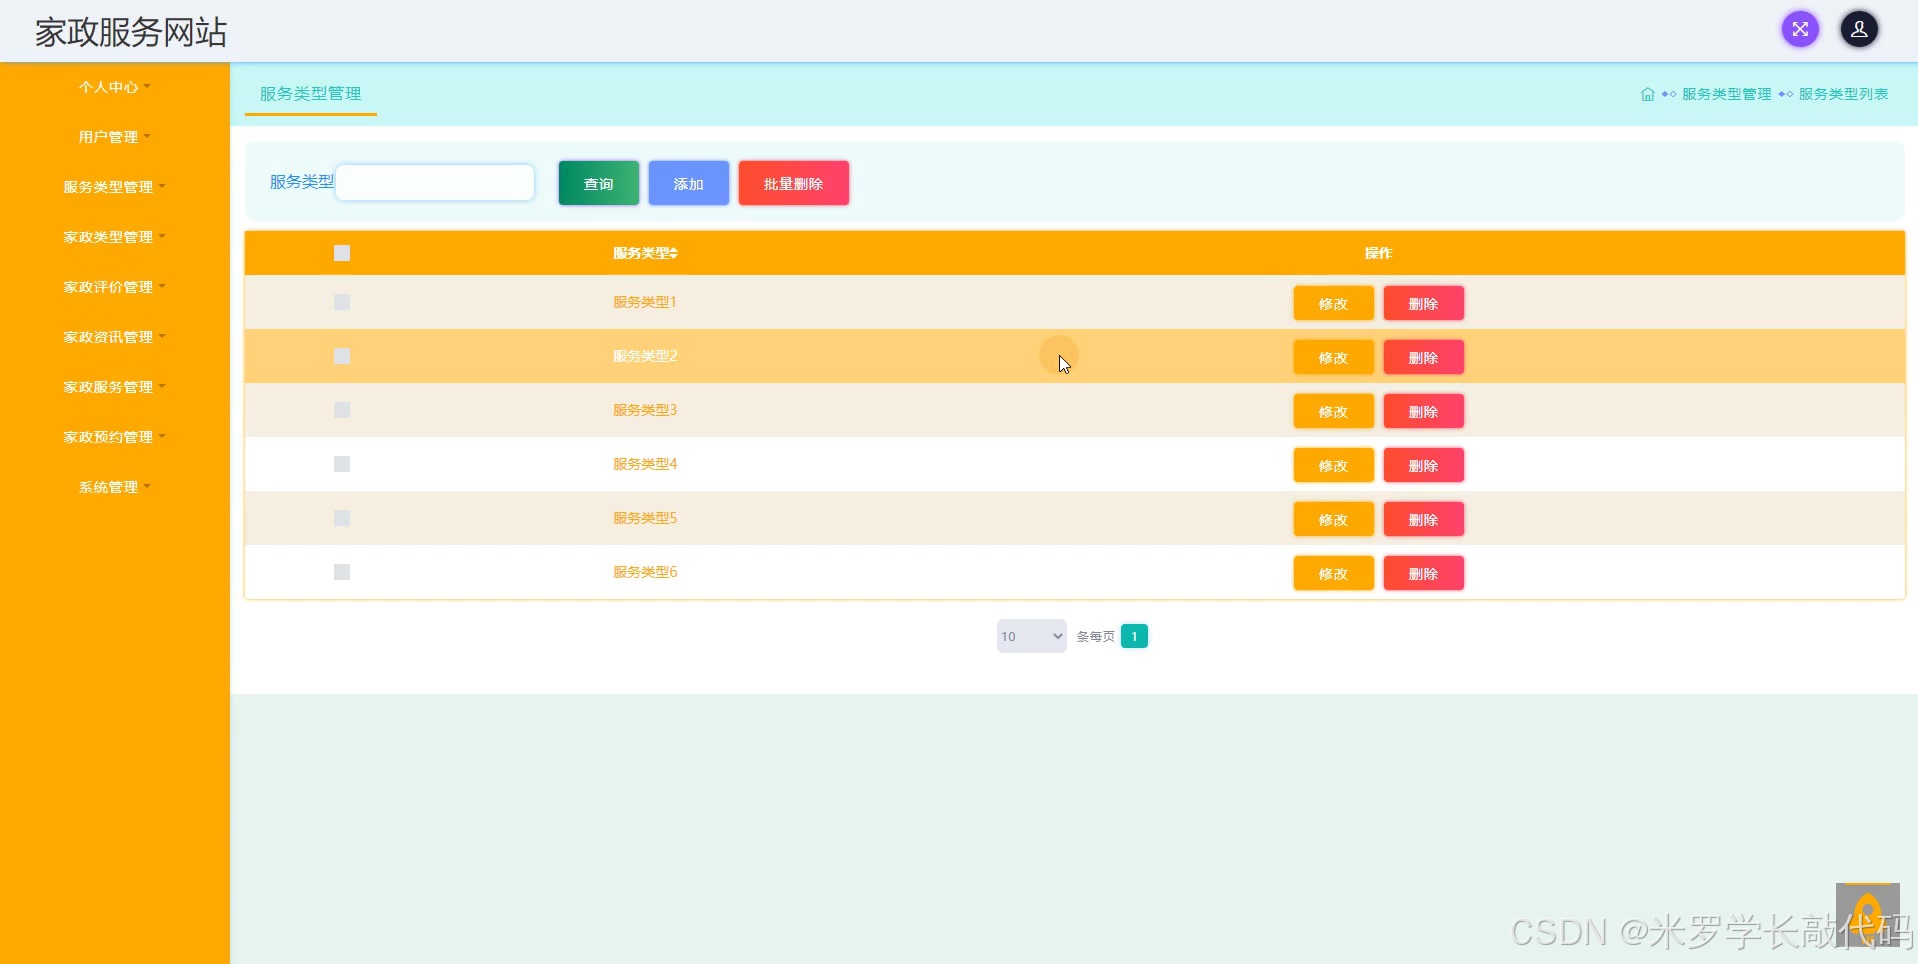Screen dimensions: 1918x964
Task: Click the 服务类型4 cell text
Action: tap(645, 464)
